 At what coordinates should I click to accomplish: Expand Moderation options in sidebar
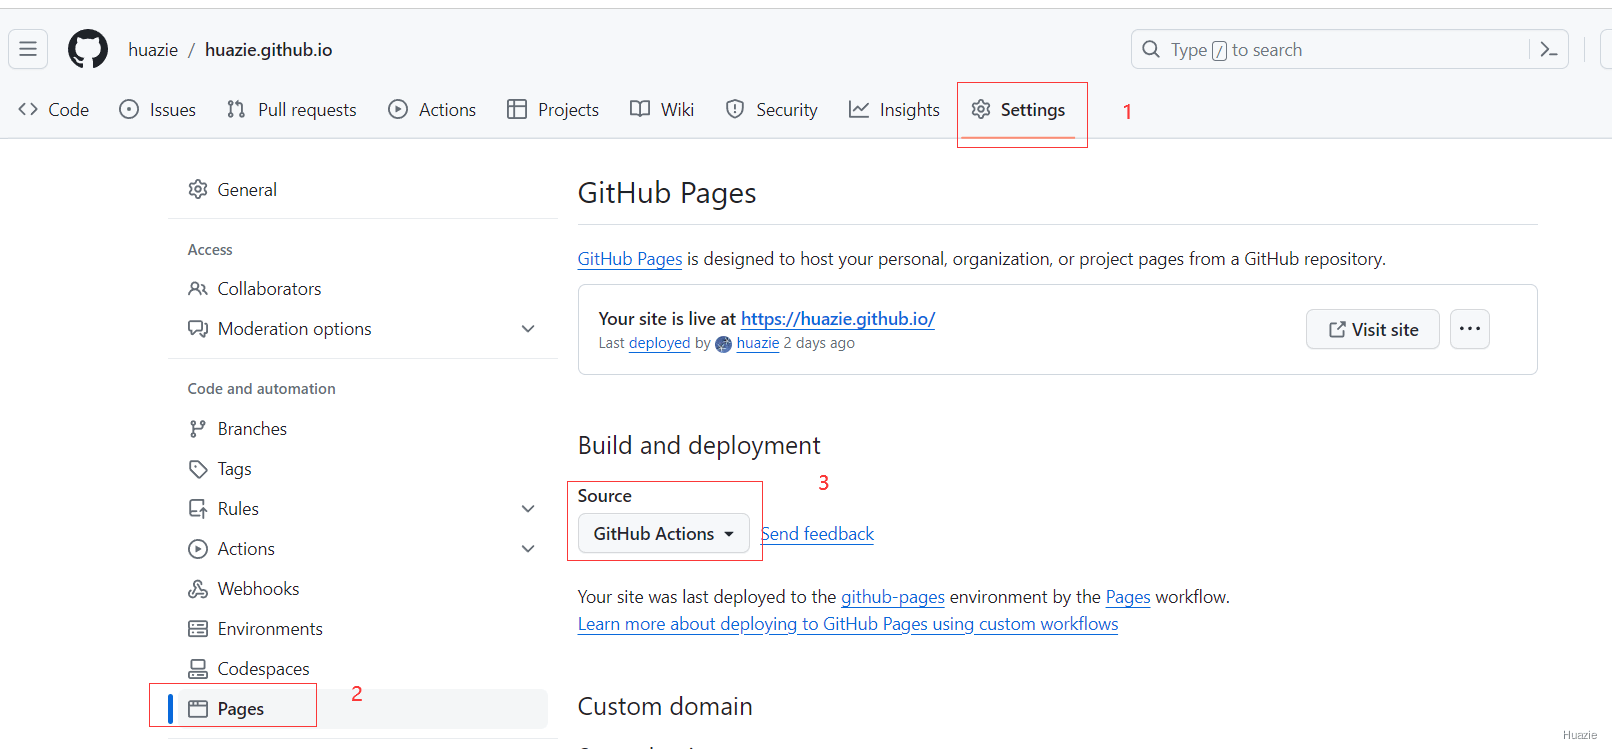[528, 329]
